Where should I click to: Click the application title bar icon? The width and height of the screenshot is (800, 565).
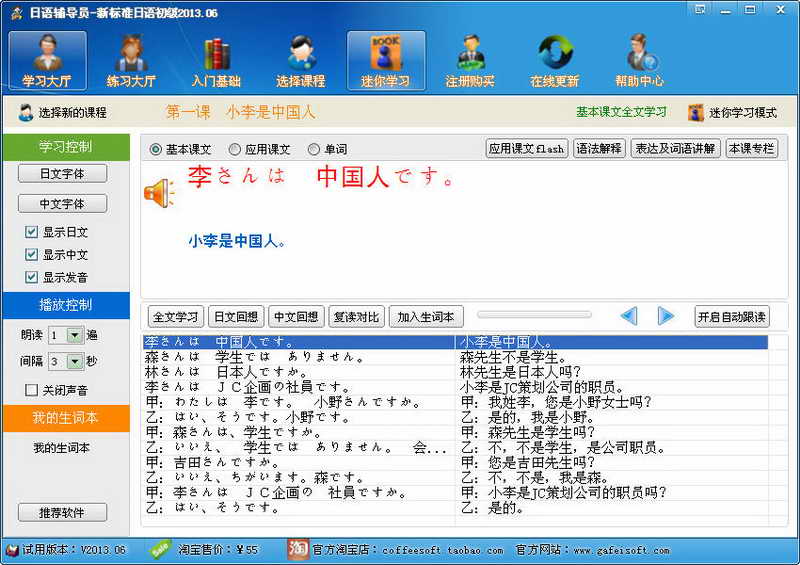coord(16,13)
